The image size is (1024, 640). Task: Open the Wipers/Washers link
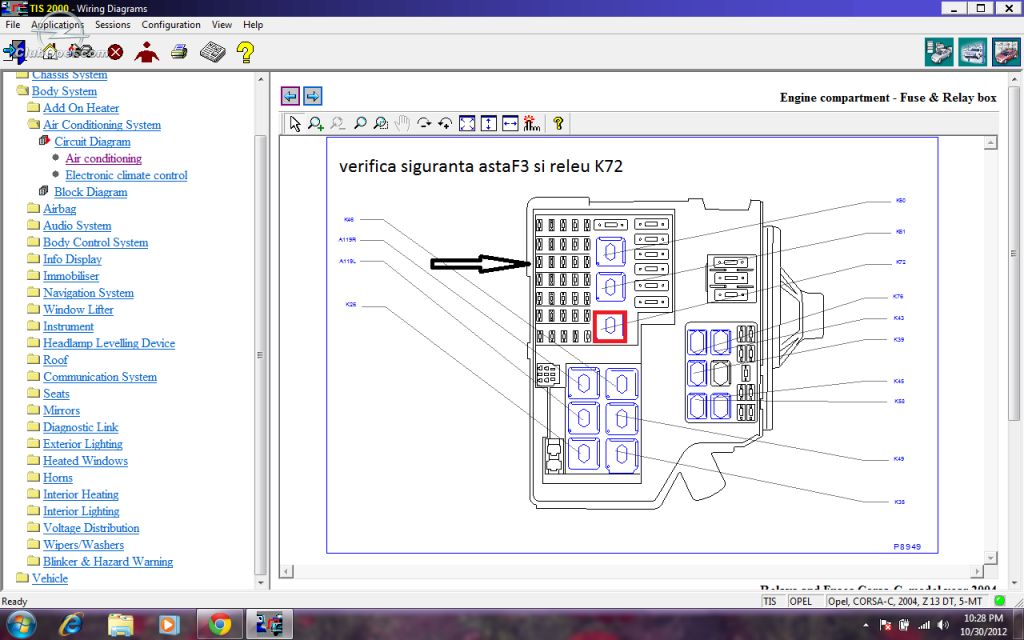pos(83,545)
